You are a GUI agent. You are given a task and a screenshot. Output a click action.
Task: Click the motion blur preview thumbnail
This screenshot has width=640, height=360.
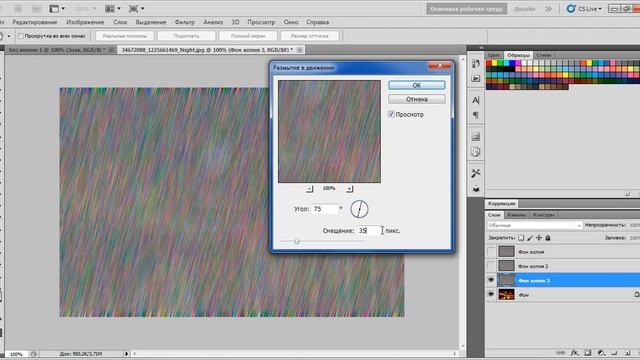(329, 131)
